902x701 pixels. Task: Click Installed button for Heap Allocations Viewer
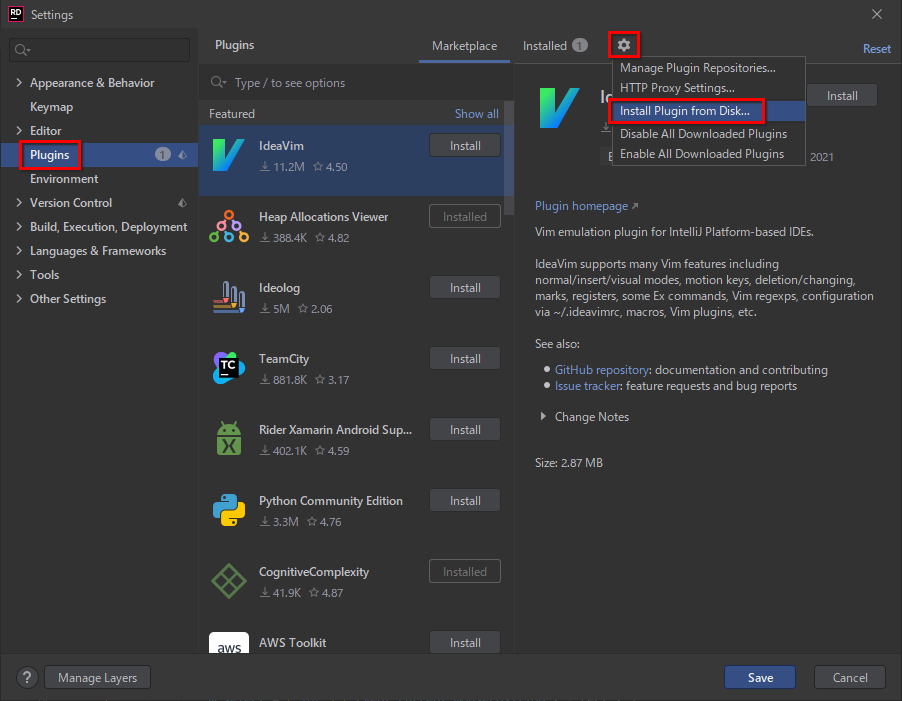tap(465, 217)
